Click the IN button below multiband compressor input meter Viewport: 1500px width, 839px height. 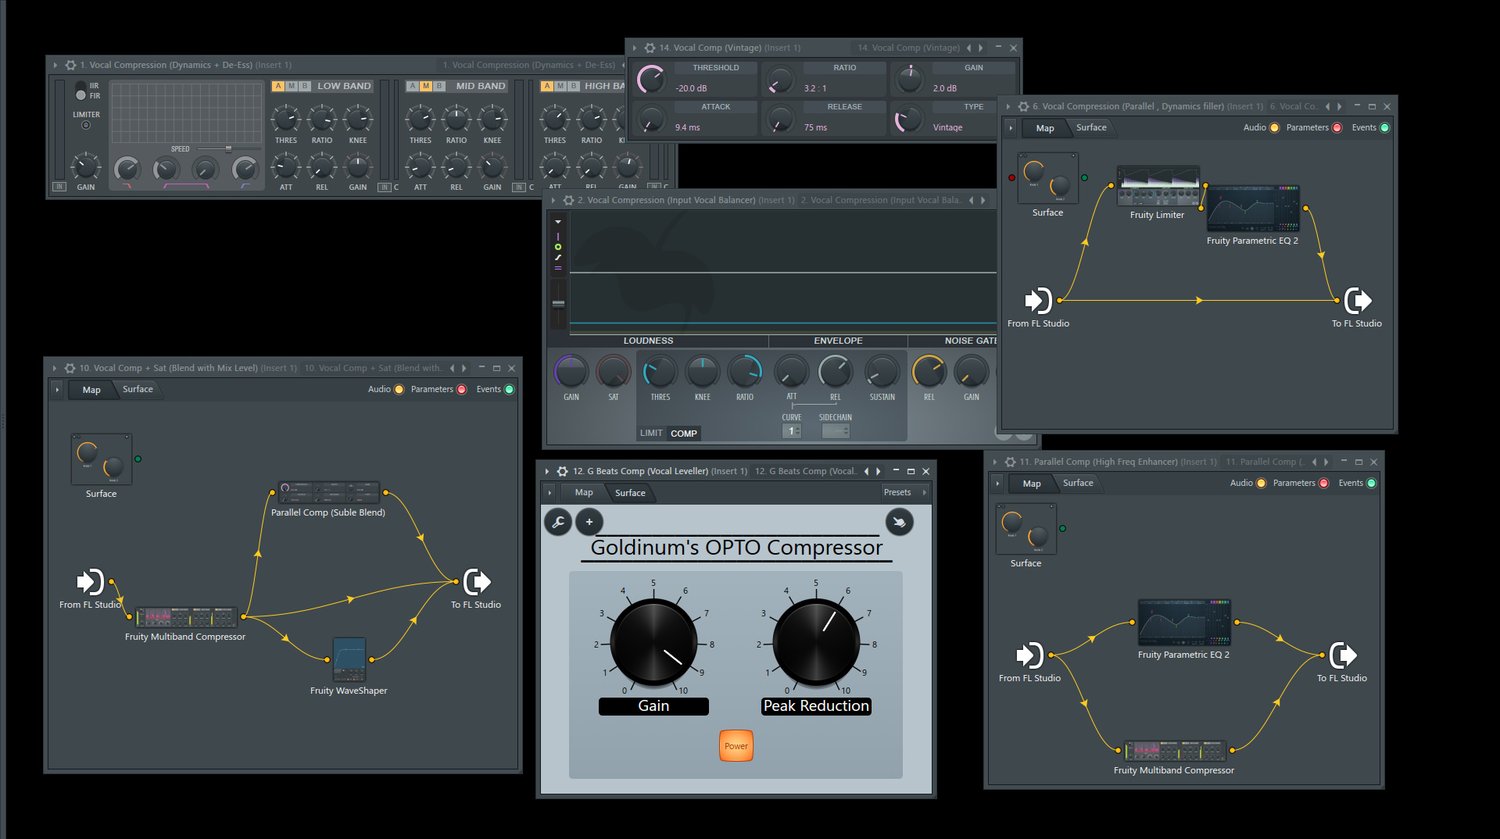pos(59,187)
